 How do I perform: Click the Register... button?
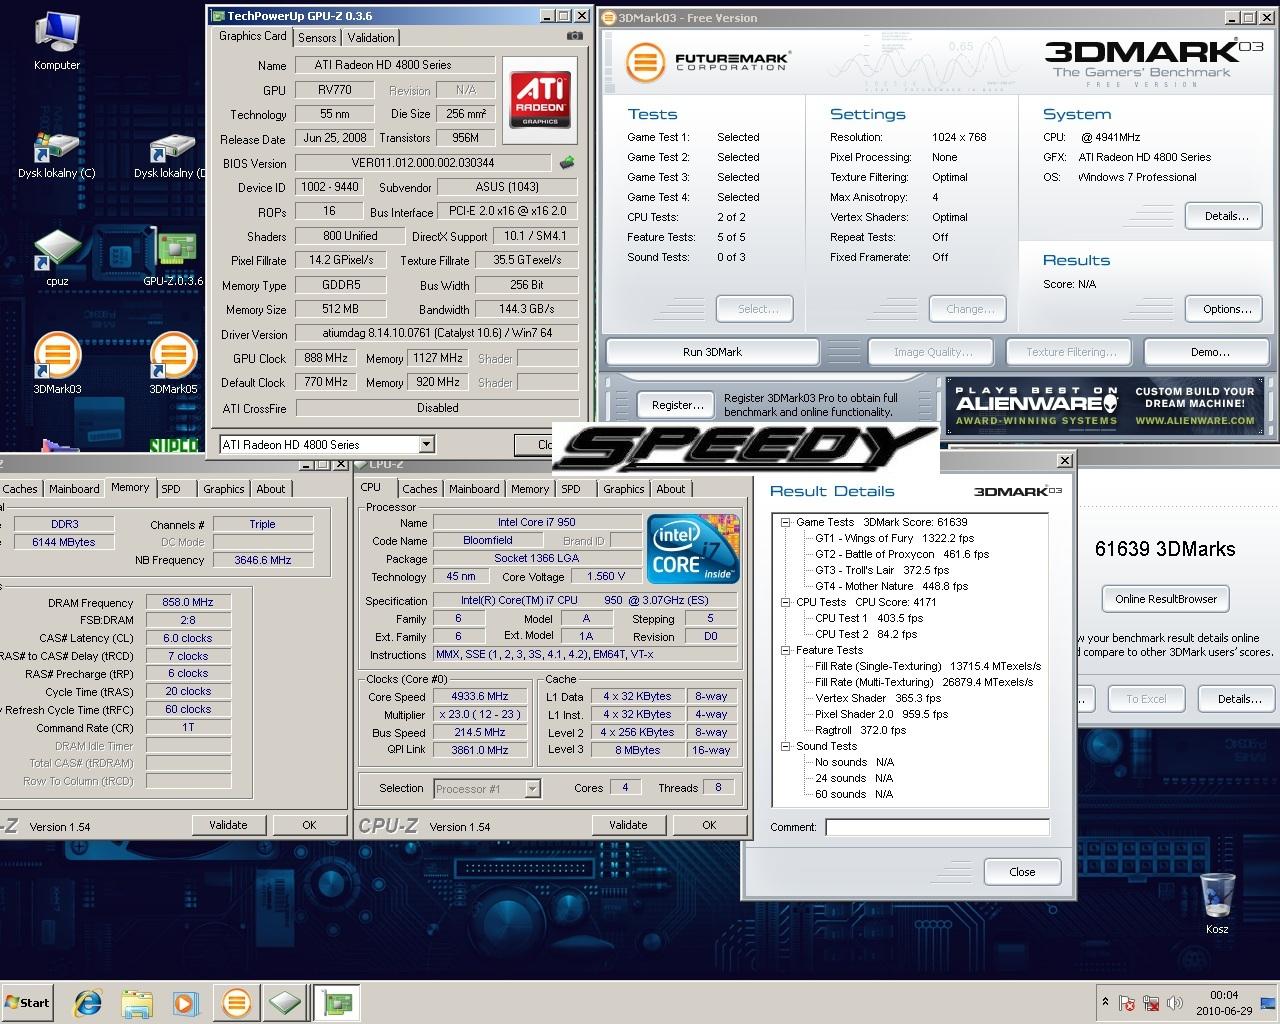[x=677, y=405]
